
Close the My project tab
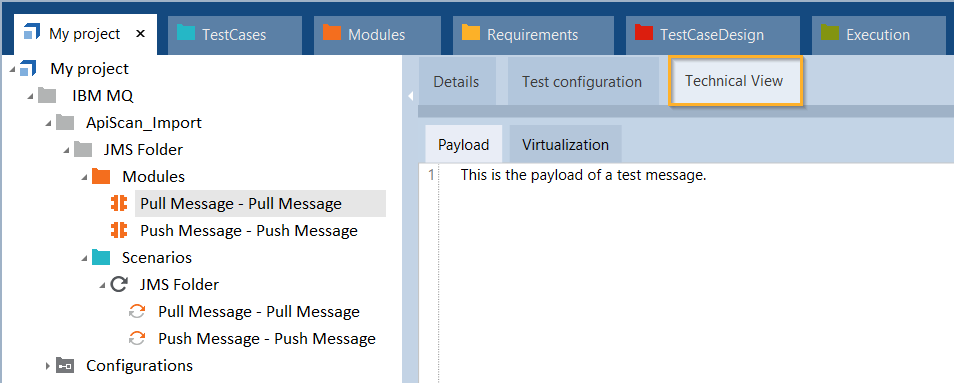(x=140, y=34)
